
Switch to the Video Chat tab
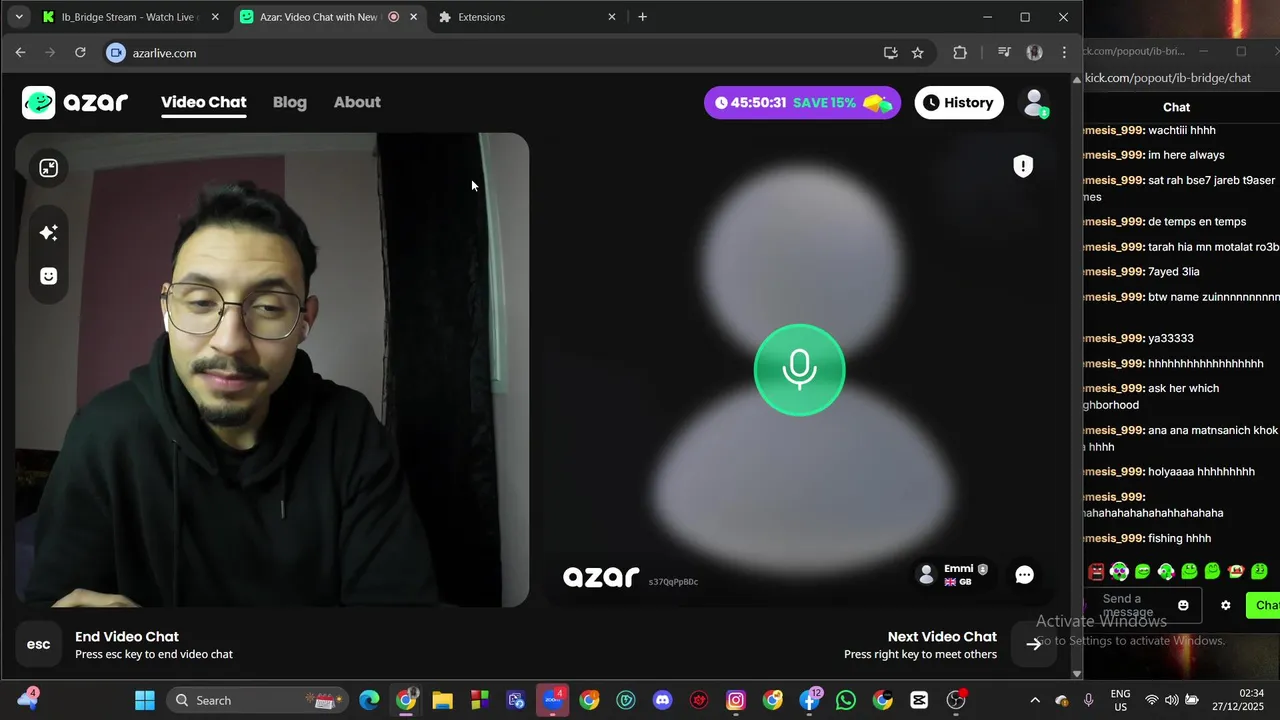pyautogui.click(x=204, y=102)
